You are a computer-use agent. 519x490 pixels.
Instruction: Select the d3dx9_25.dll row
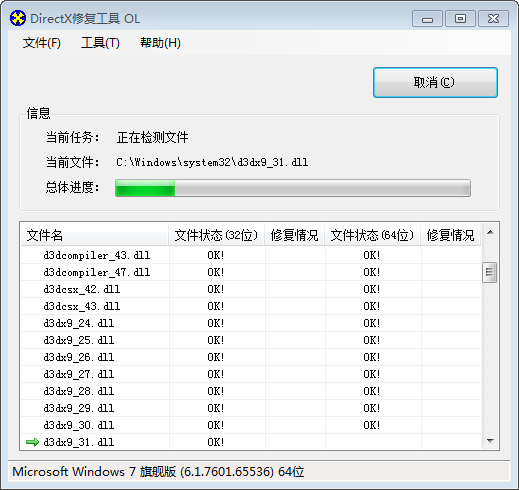[x=251, y=340]
